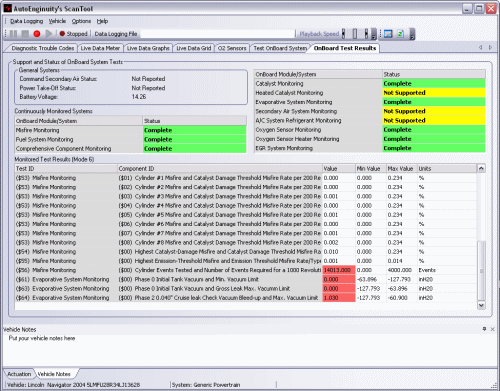The width and height of the screenshot is (500, 391).
Task: Click the pause playback button
Action: (x=13, y=34)
